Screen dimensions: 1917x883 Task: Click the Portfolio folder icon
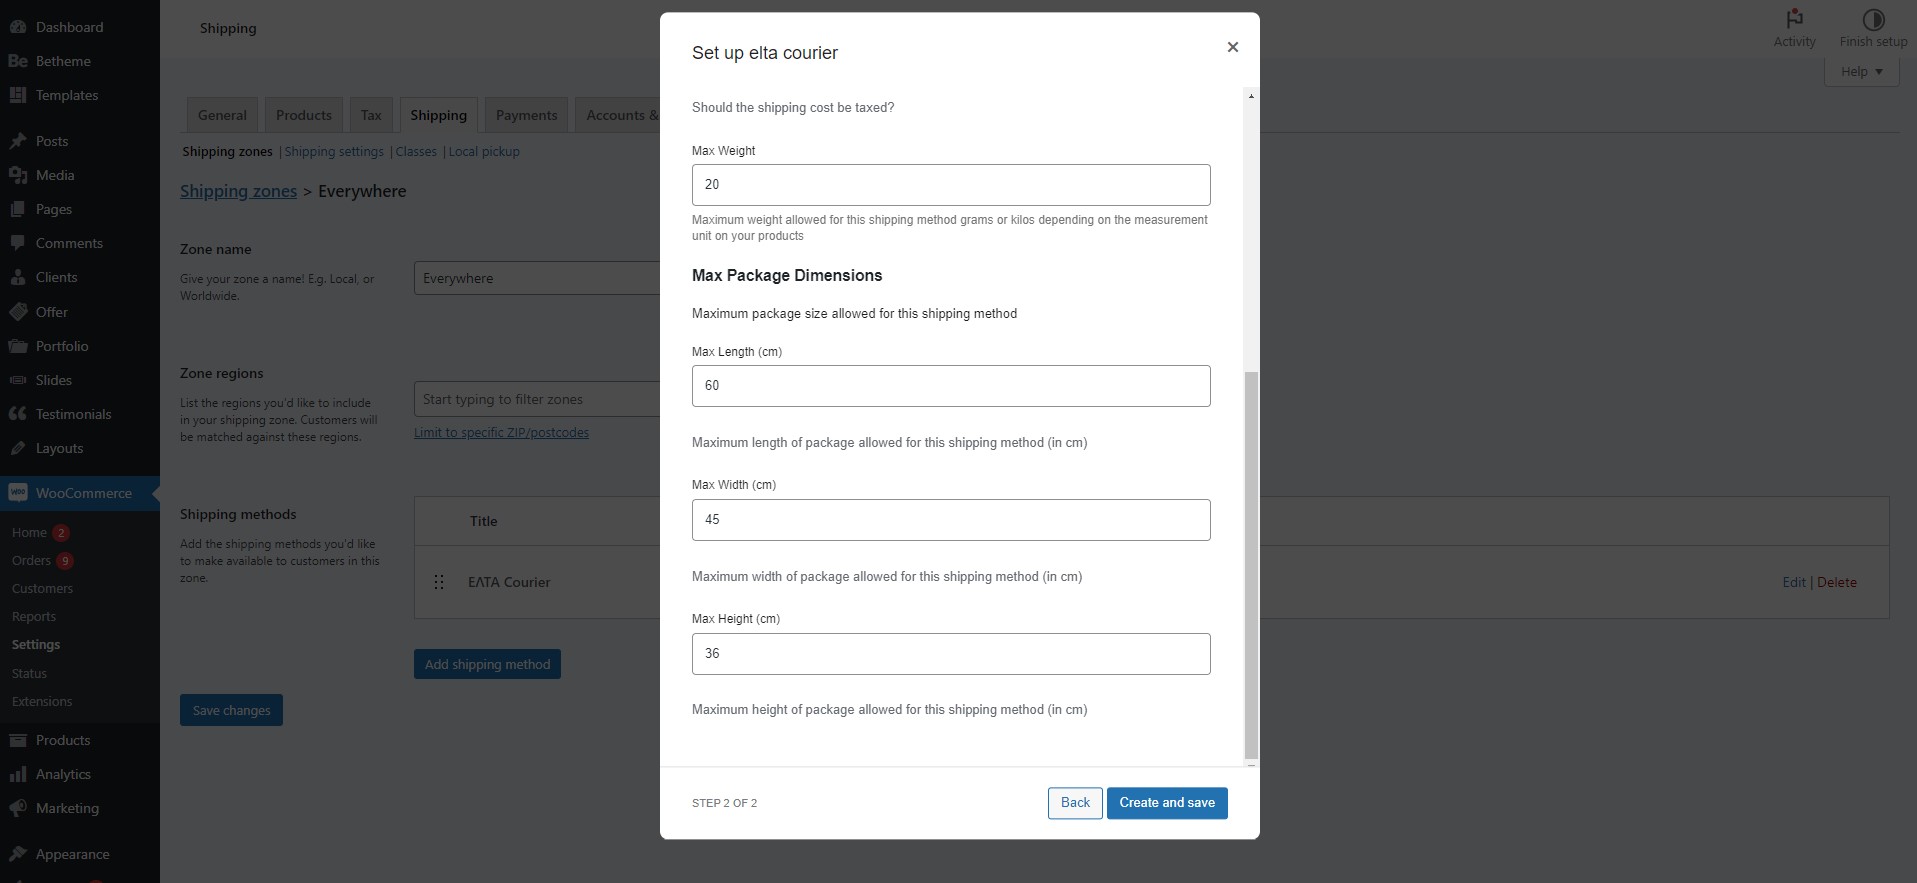point(17,346)
